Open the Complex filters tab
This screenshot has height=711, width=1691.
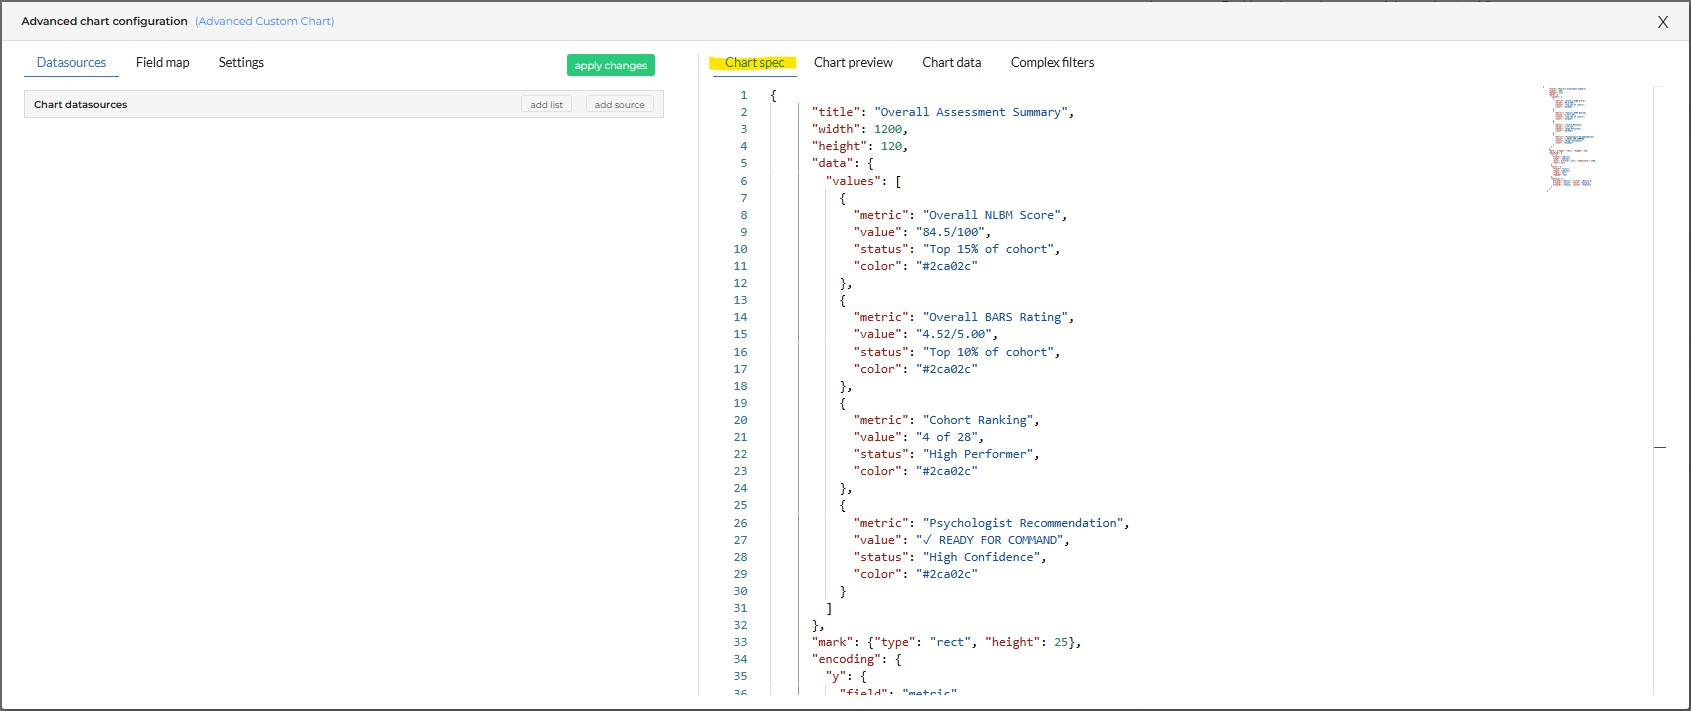(x=1052, y=62)
